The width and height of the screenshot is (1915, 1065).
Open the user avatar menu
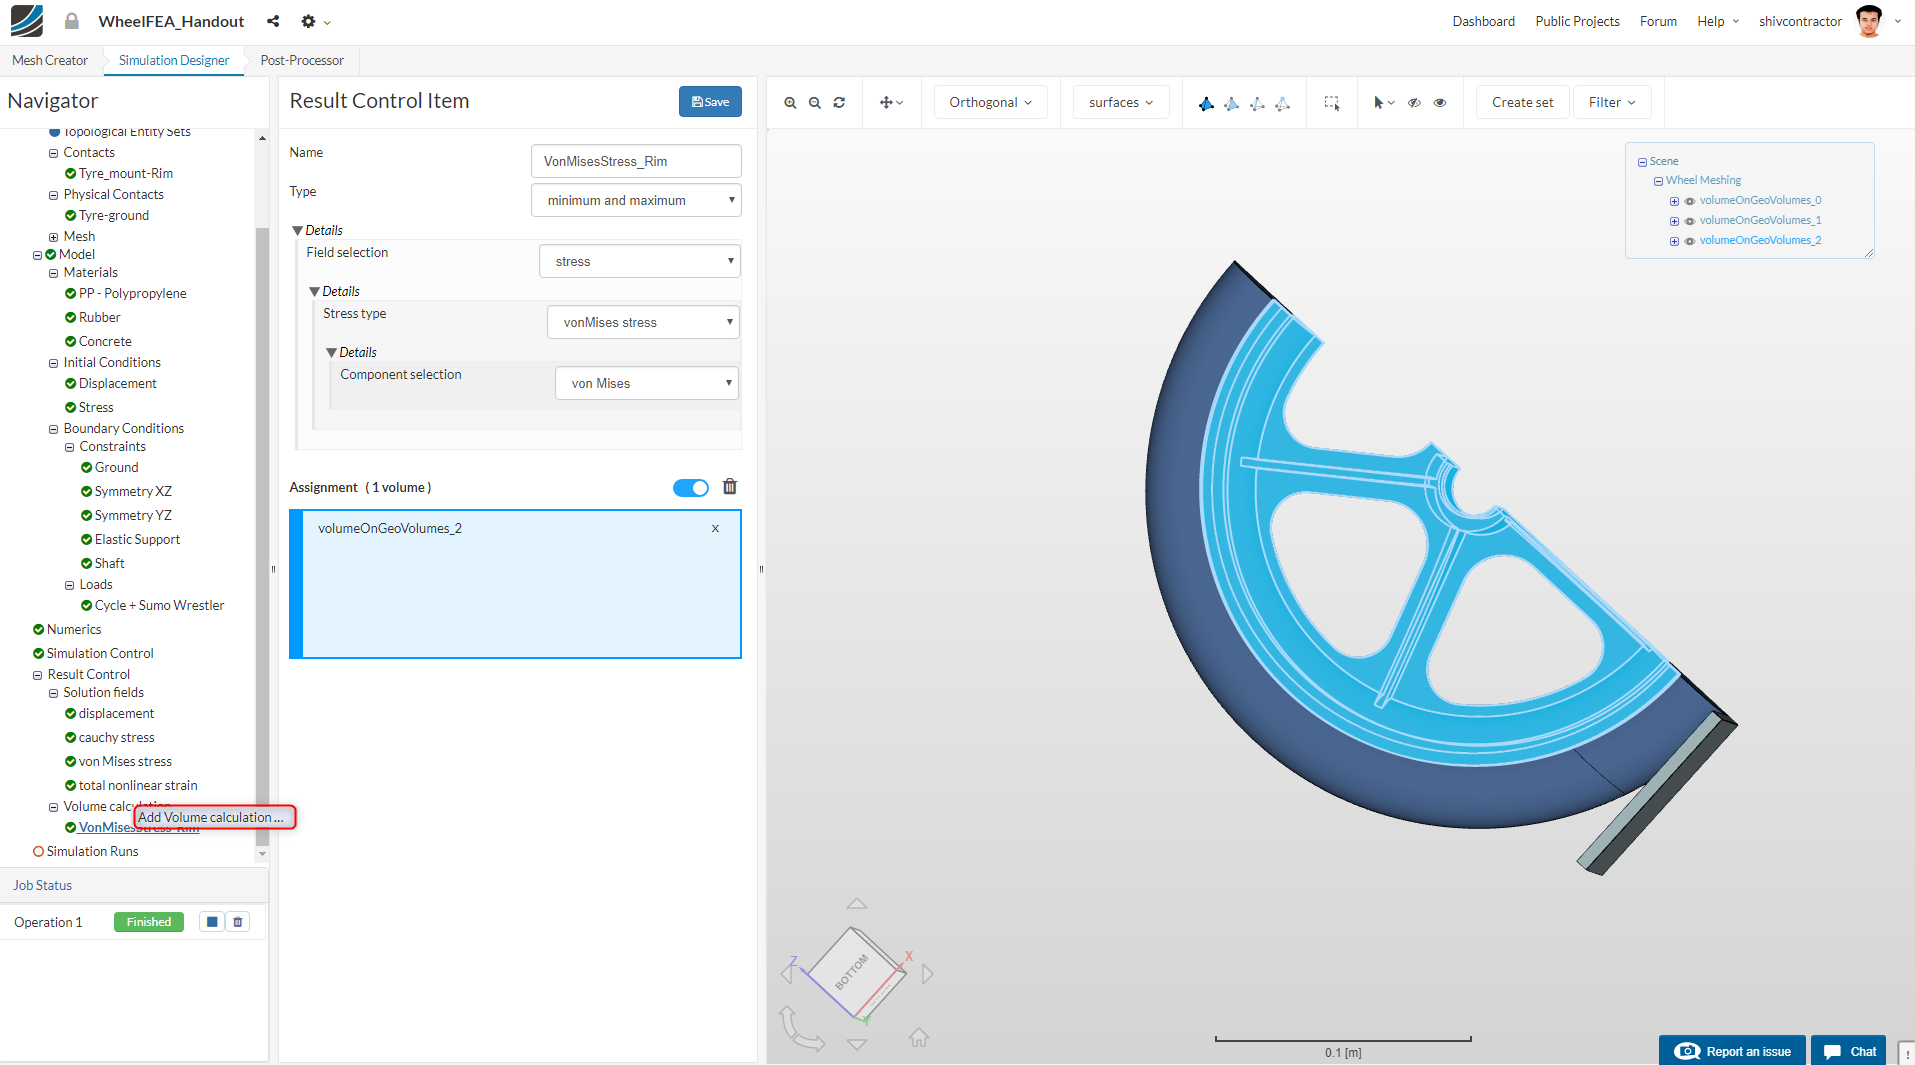[x=1869, y=21]
